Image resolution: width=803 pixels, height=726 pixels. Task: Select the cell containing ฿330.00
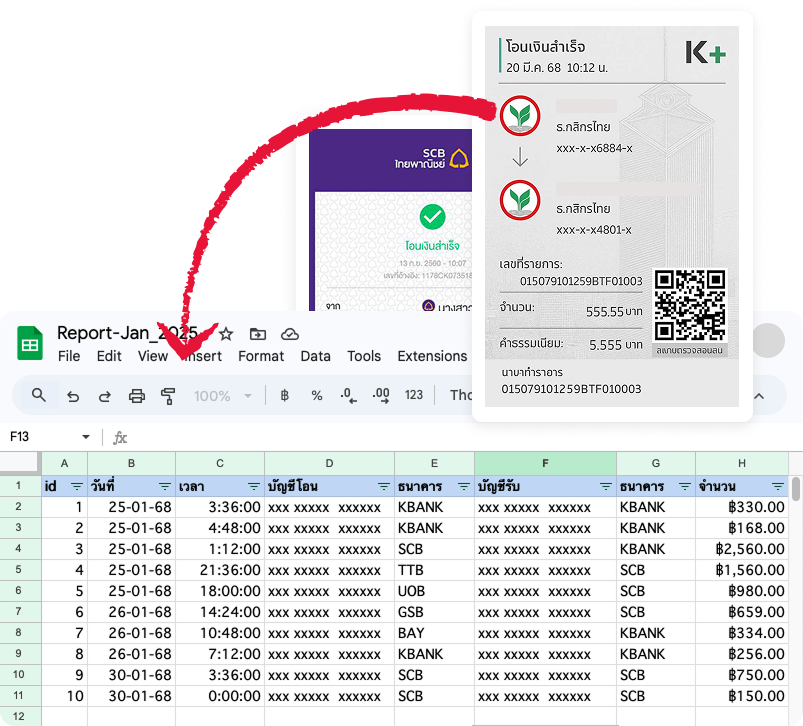[742, 507]
